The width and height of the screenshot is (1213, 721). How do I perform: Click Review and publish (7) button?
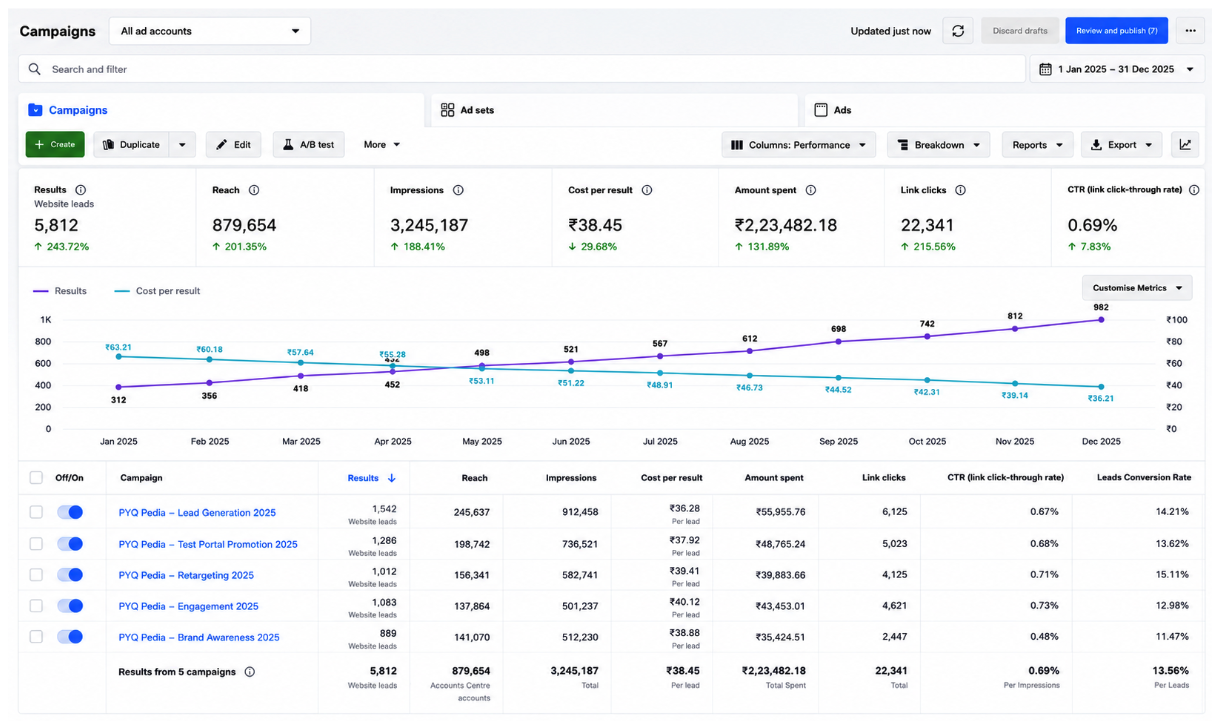tap(1116, 31)
